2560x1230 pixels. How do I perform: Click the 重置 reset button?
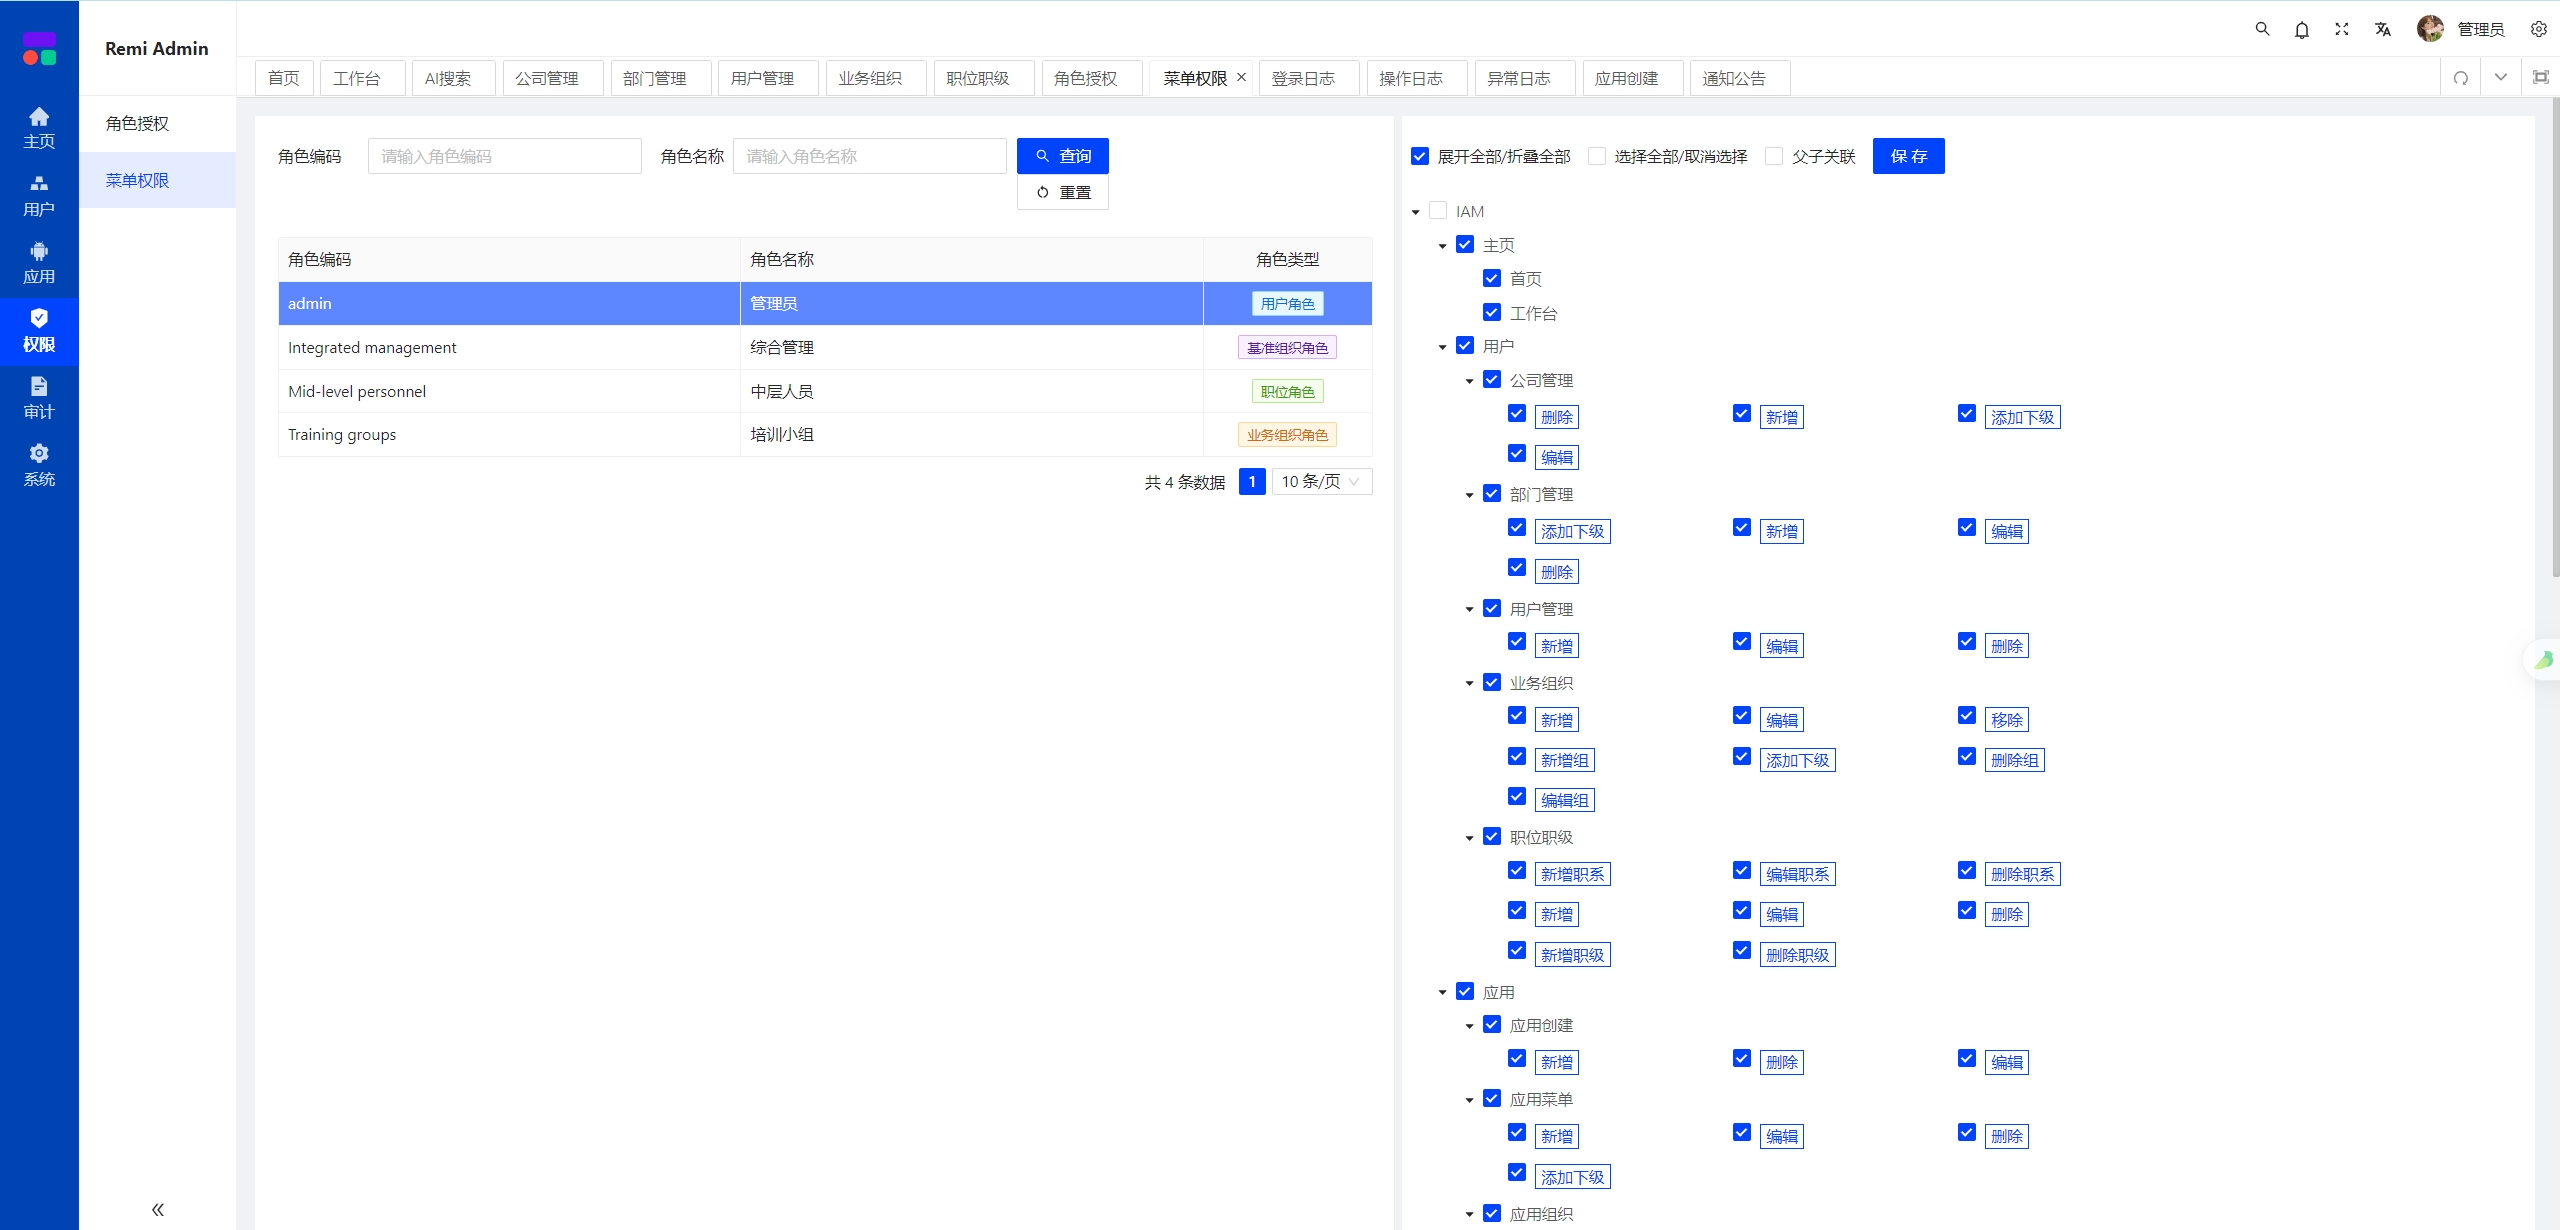(1062, 192)
